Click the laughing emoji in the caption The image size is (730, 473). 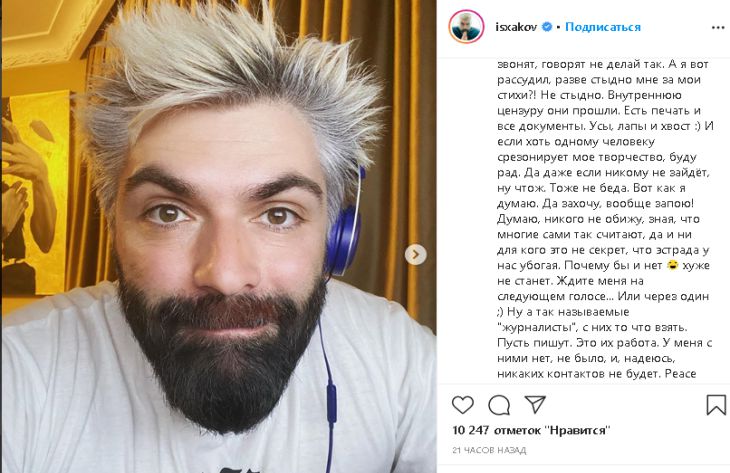tap(672, 265)
